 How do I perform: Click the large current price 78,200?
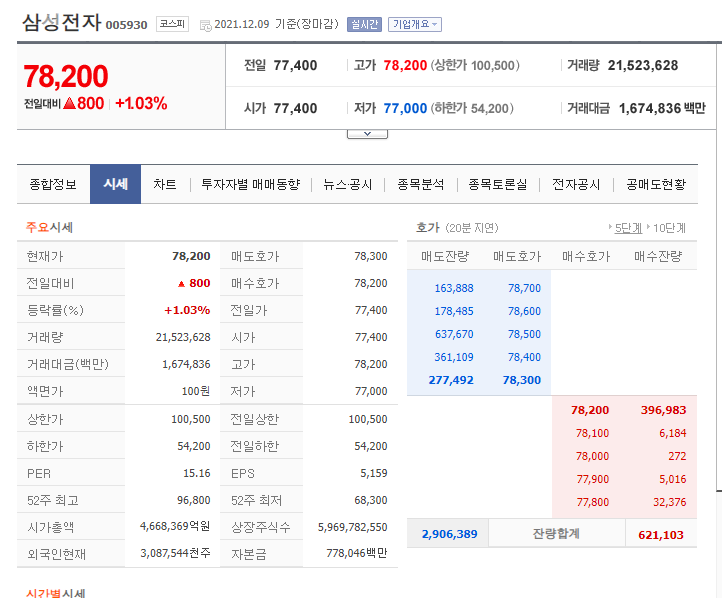point(66,76)
